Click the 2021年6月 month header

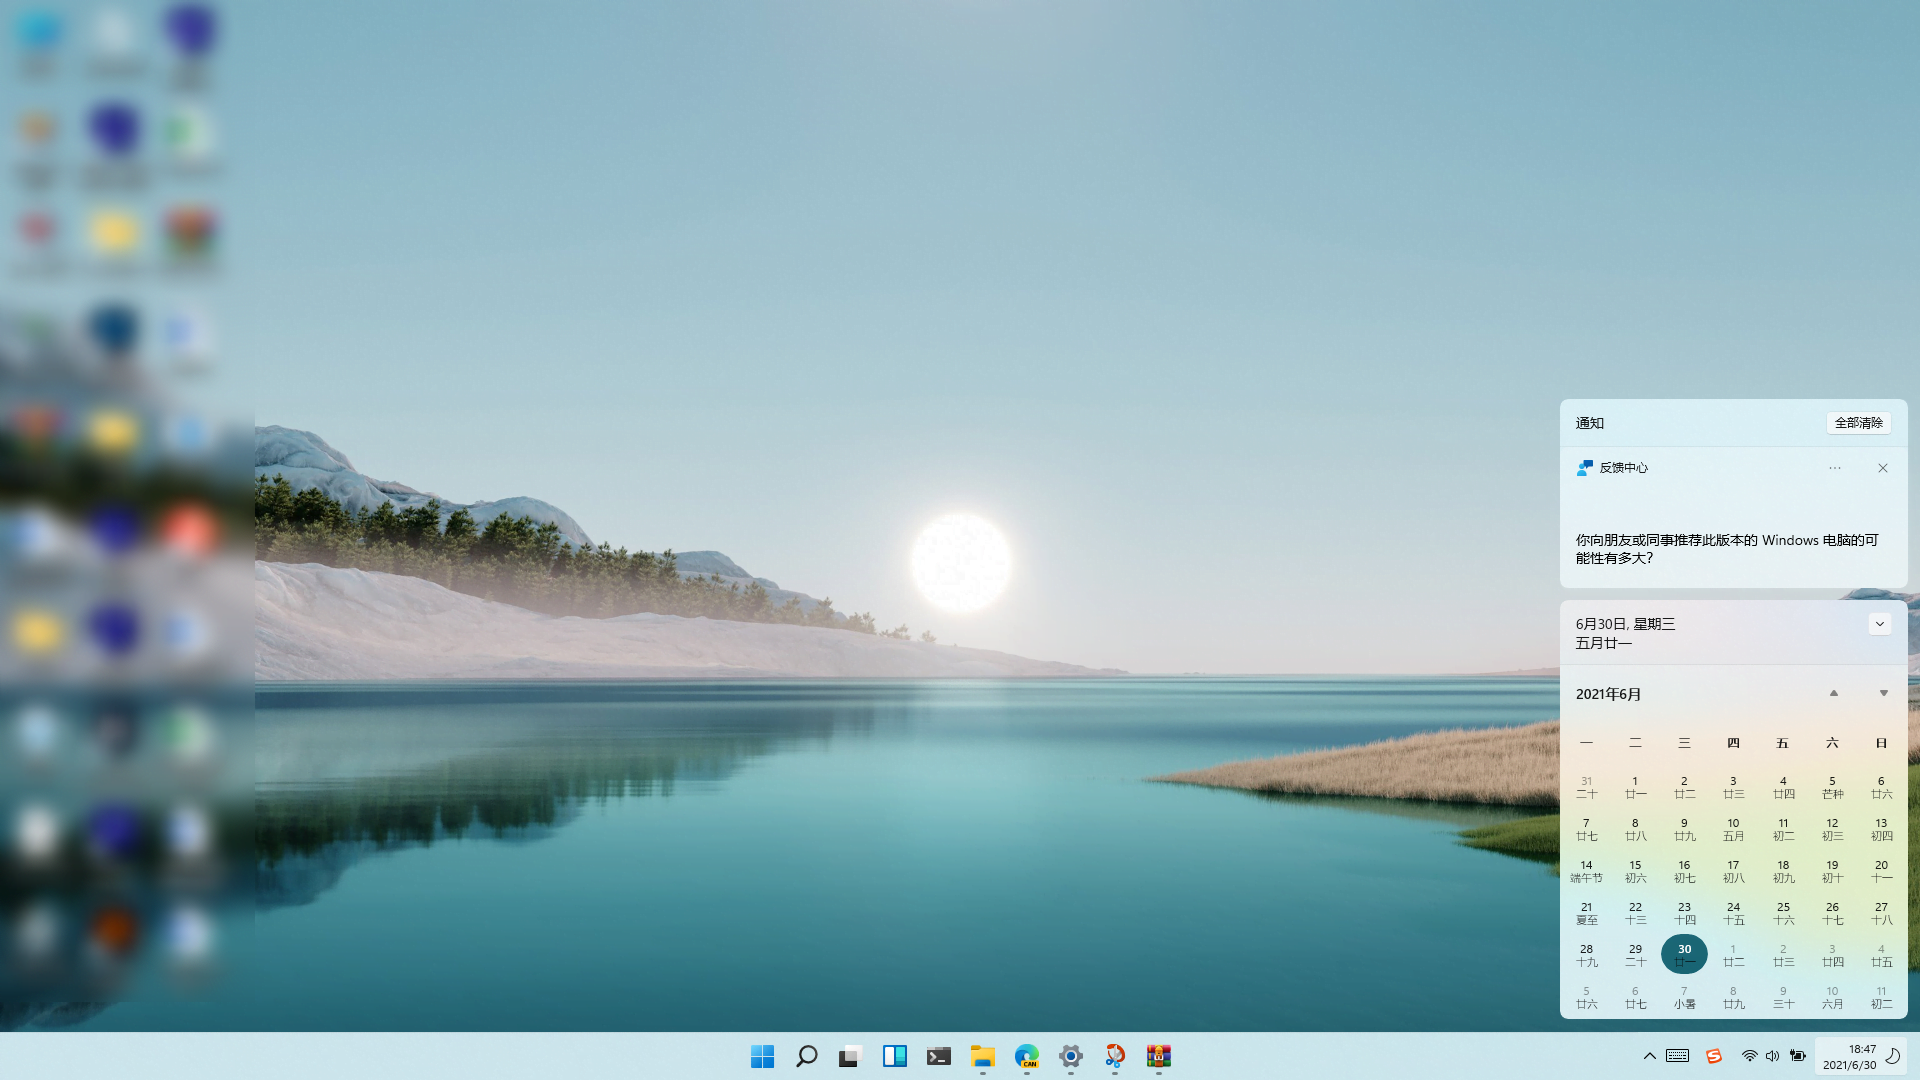(1608, 694)
